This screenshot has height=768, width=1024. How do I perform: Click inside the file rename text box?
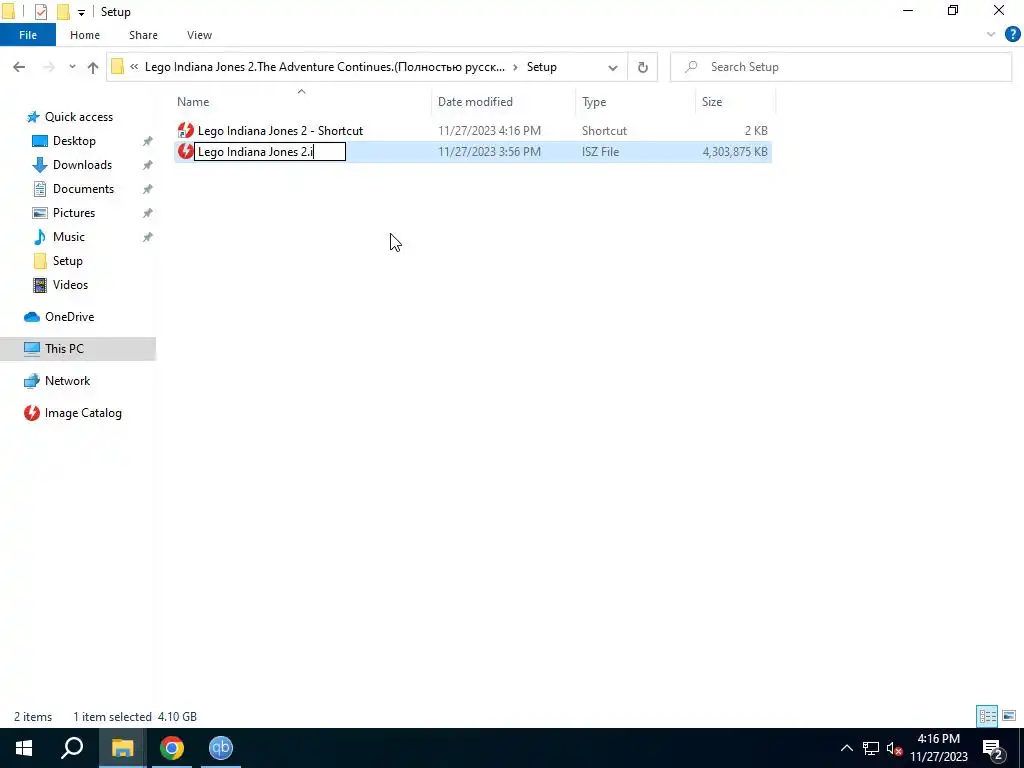[270, 152]
